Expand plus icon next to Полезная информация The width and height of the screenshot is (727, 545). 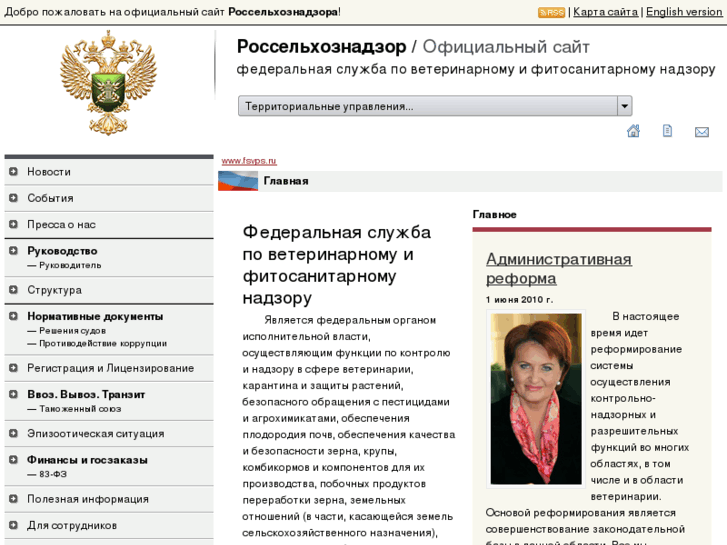13,499
